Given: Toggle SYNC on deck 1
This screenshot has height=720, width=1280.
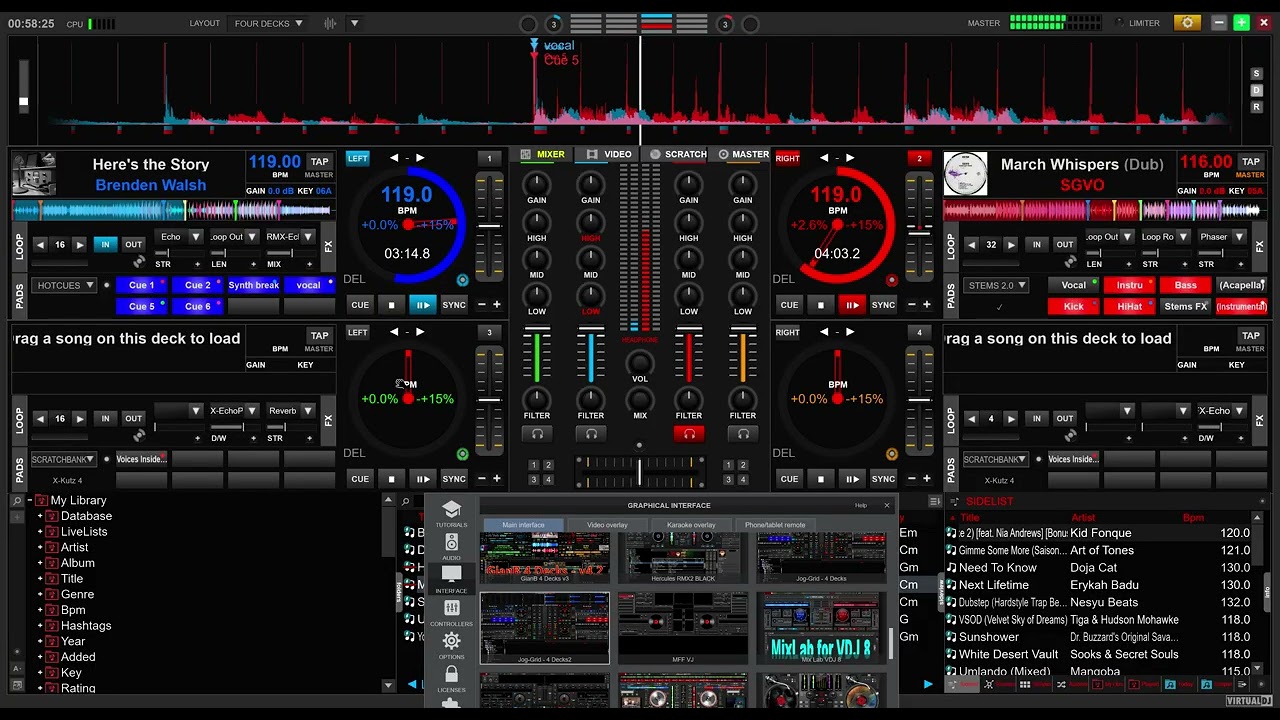Looking at the screenshot, I should click(454, 305).
